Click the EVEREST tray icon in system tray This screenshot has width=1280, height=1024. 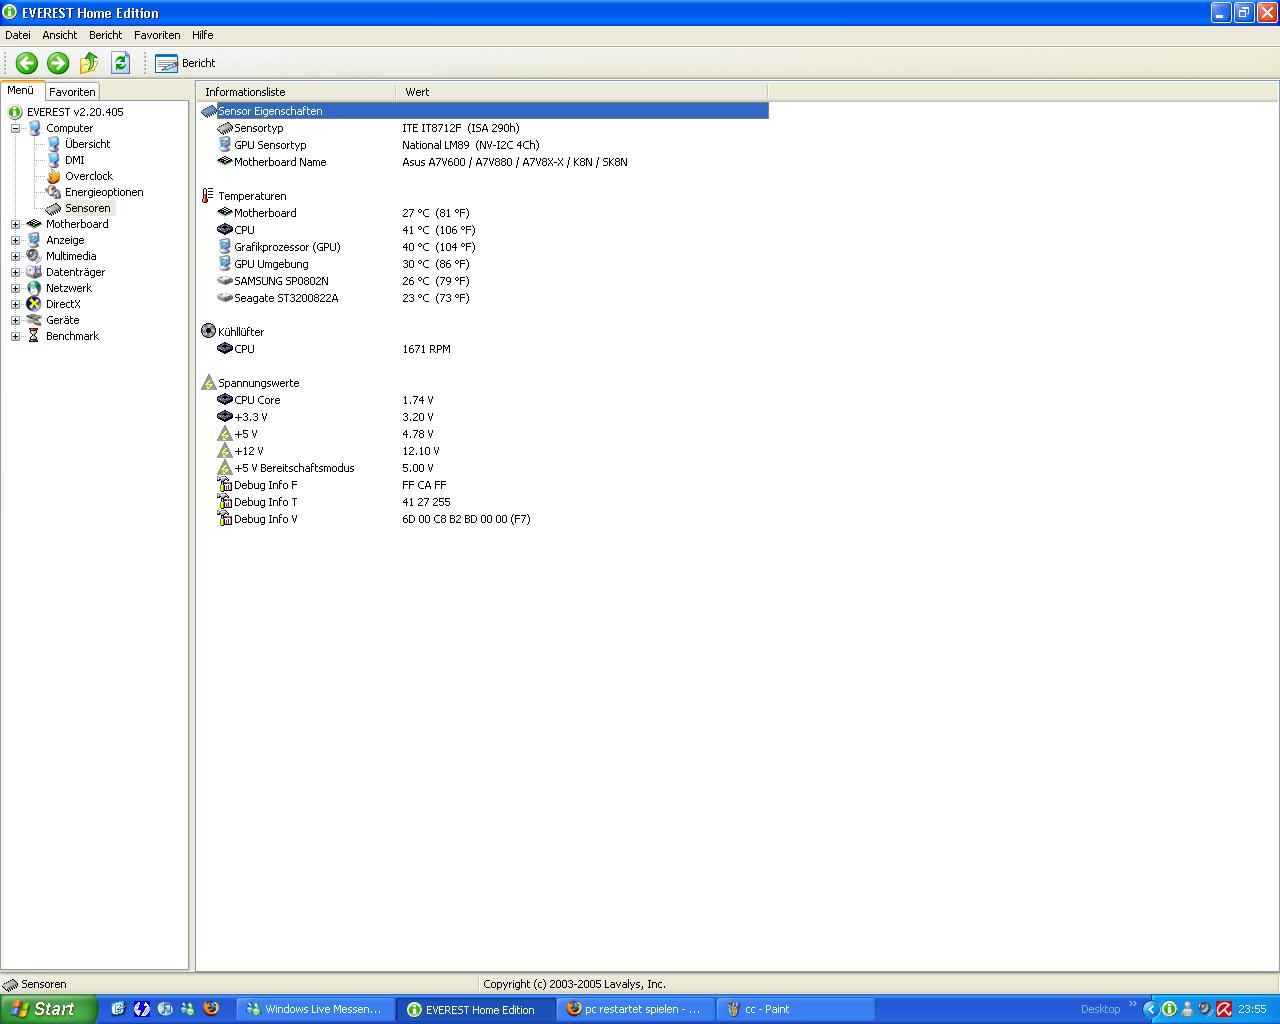click(x=1168, y=1009)
